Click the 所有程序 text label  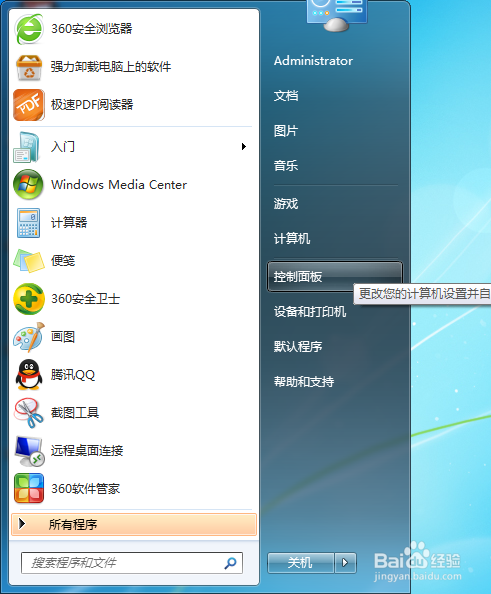(73, 525)
